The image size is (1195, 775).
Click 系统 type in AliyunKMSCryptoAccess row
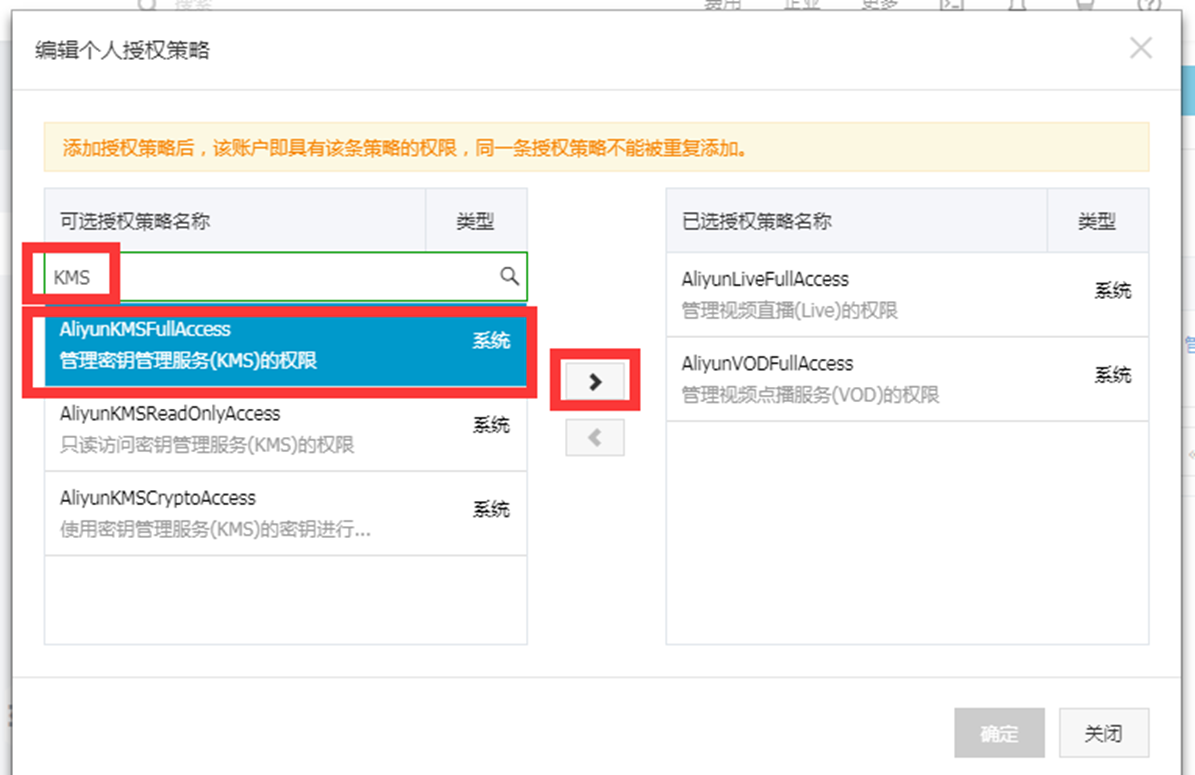click(x=492, y=509)
